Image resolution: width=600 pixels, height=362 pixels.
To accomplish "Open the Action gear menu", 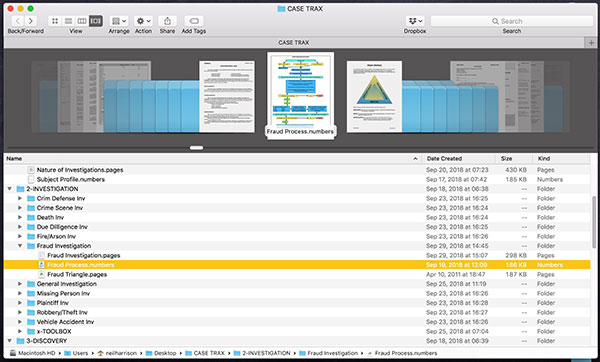I will click(x=143, y=21).
